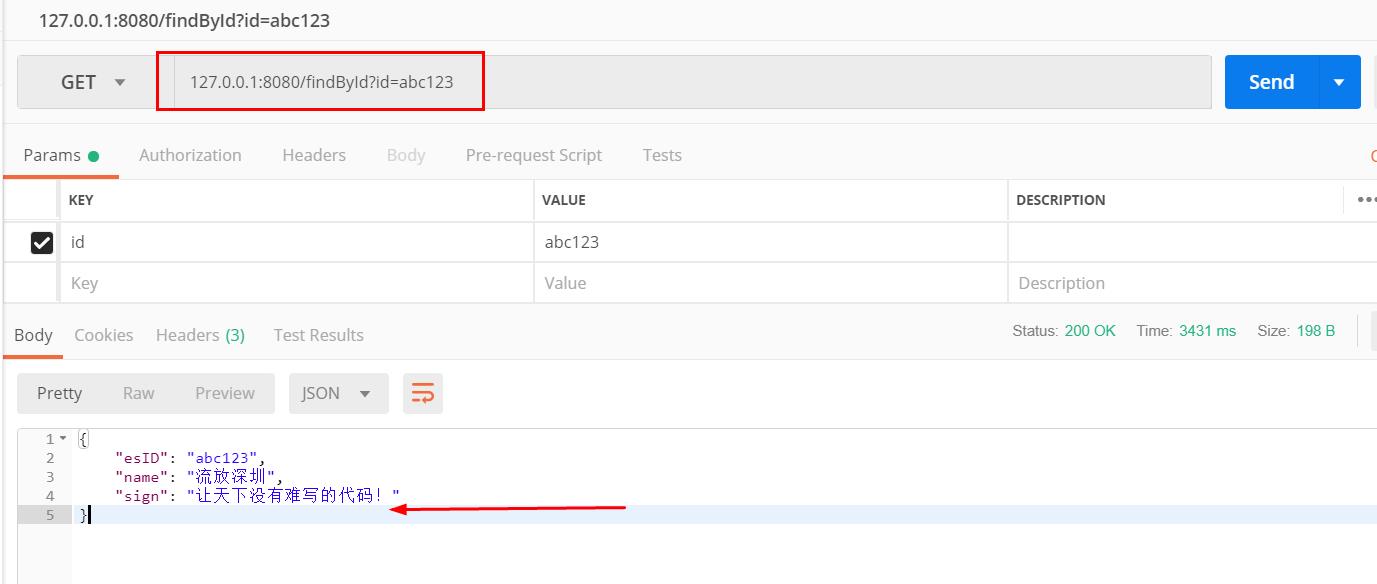The image size is (1377, 584).
Task: Open the Tests tab
Action: pos(662,155)
